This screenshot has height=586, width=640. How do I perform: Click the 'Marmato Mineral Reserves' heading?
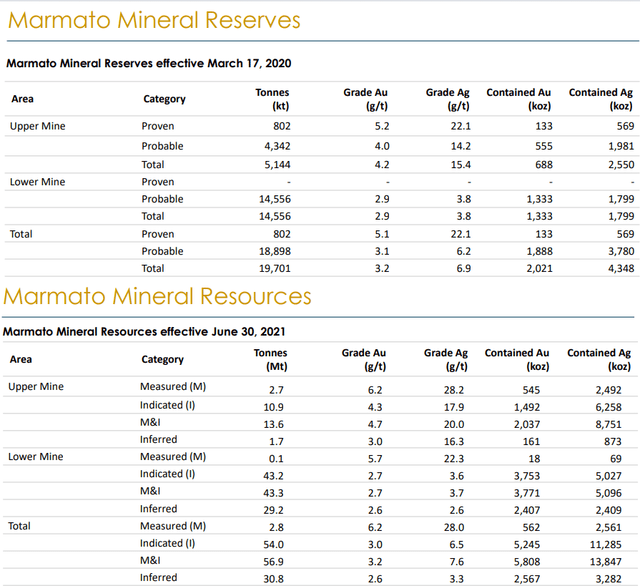(154, 20)
